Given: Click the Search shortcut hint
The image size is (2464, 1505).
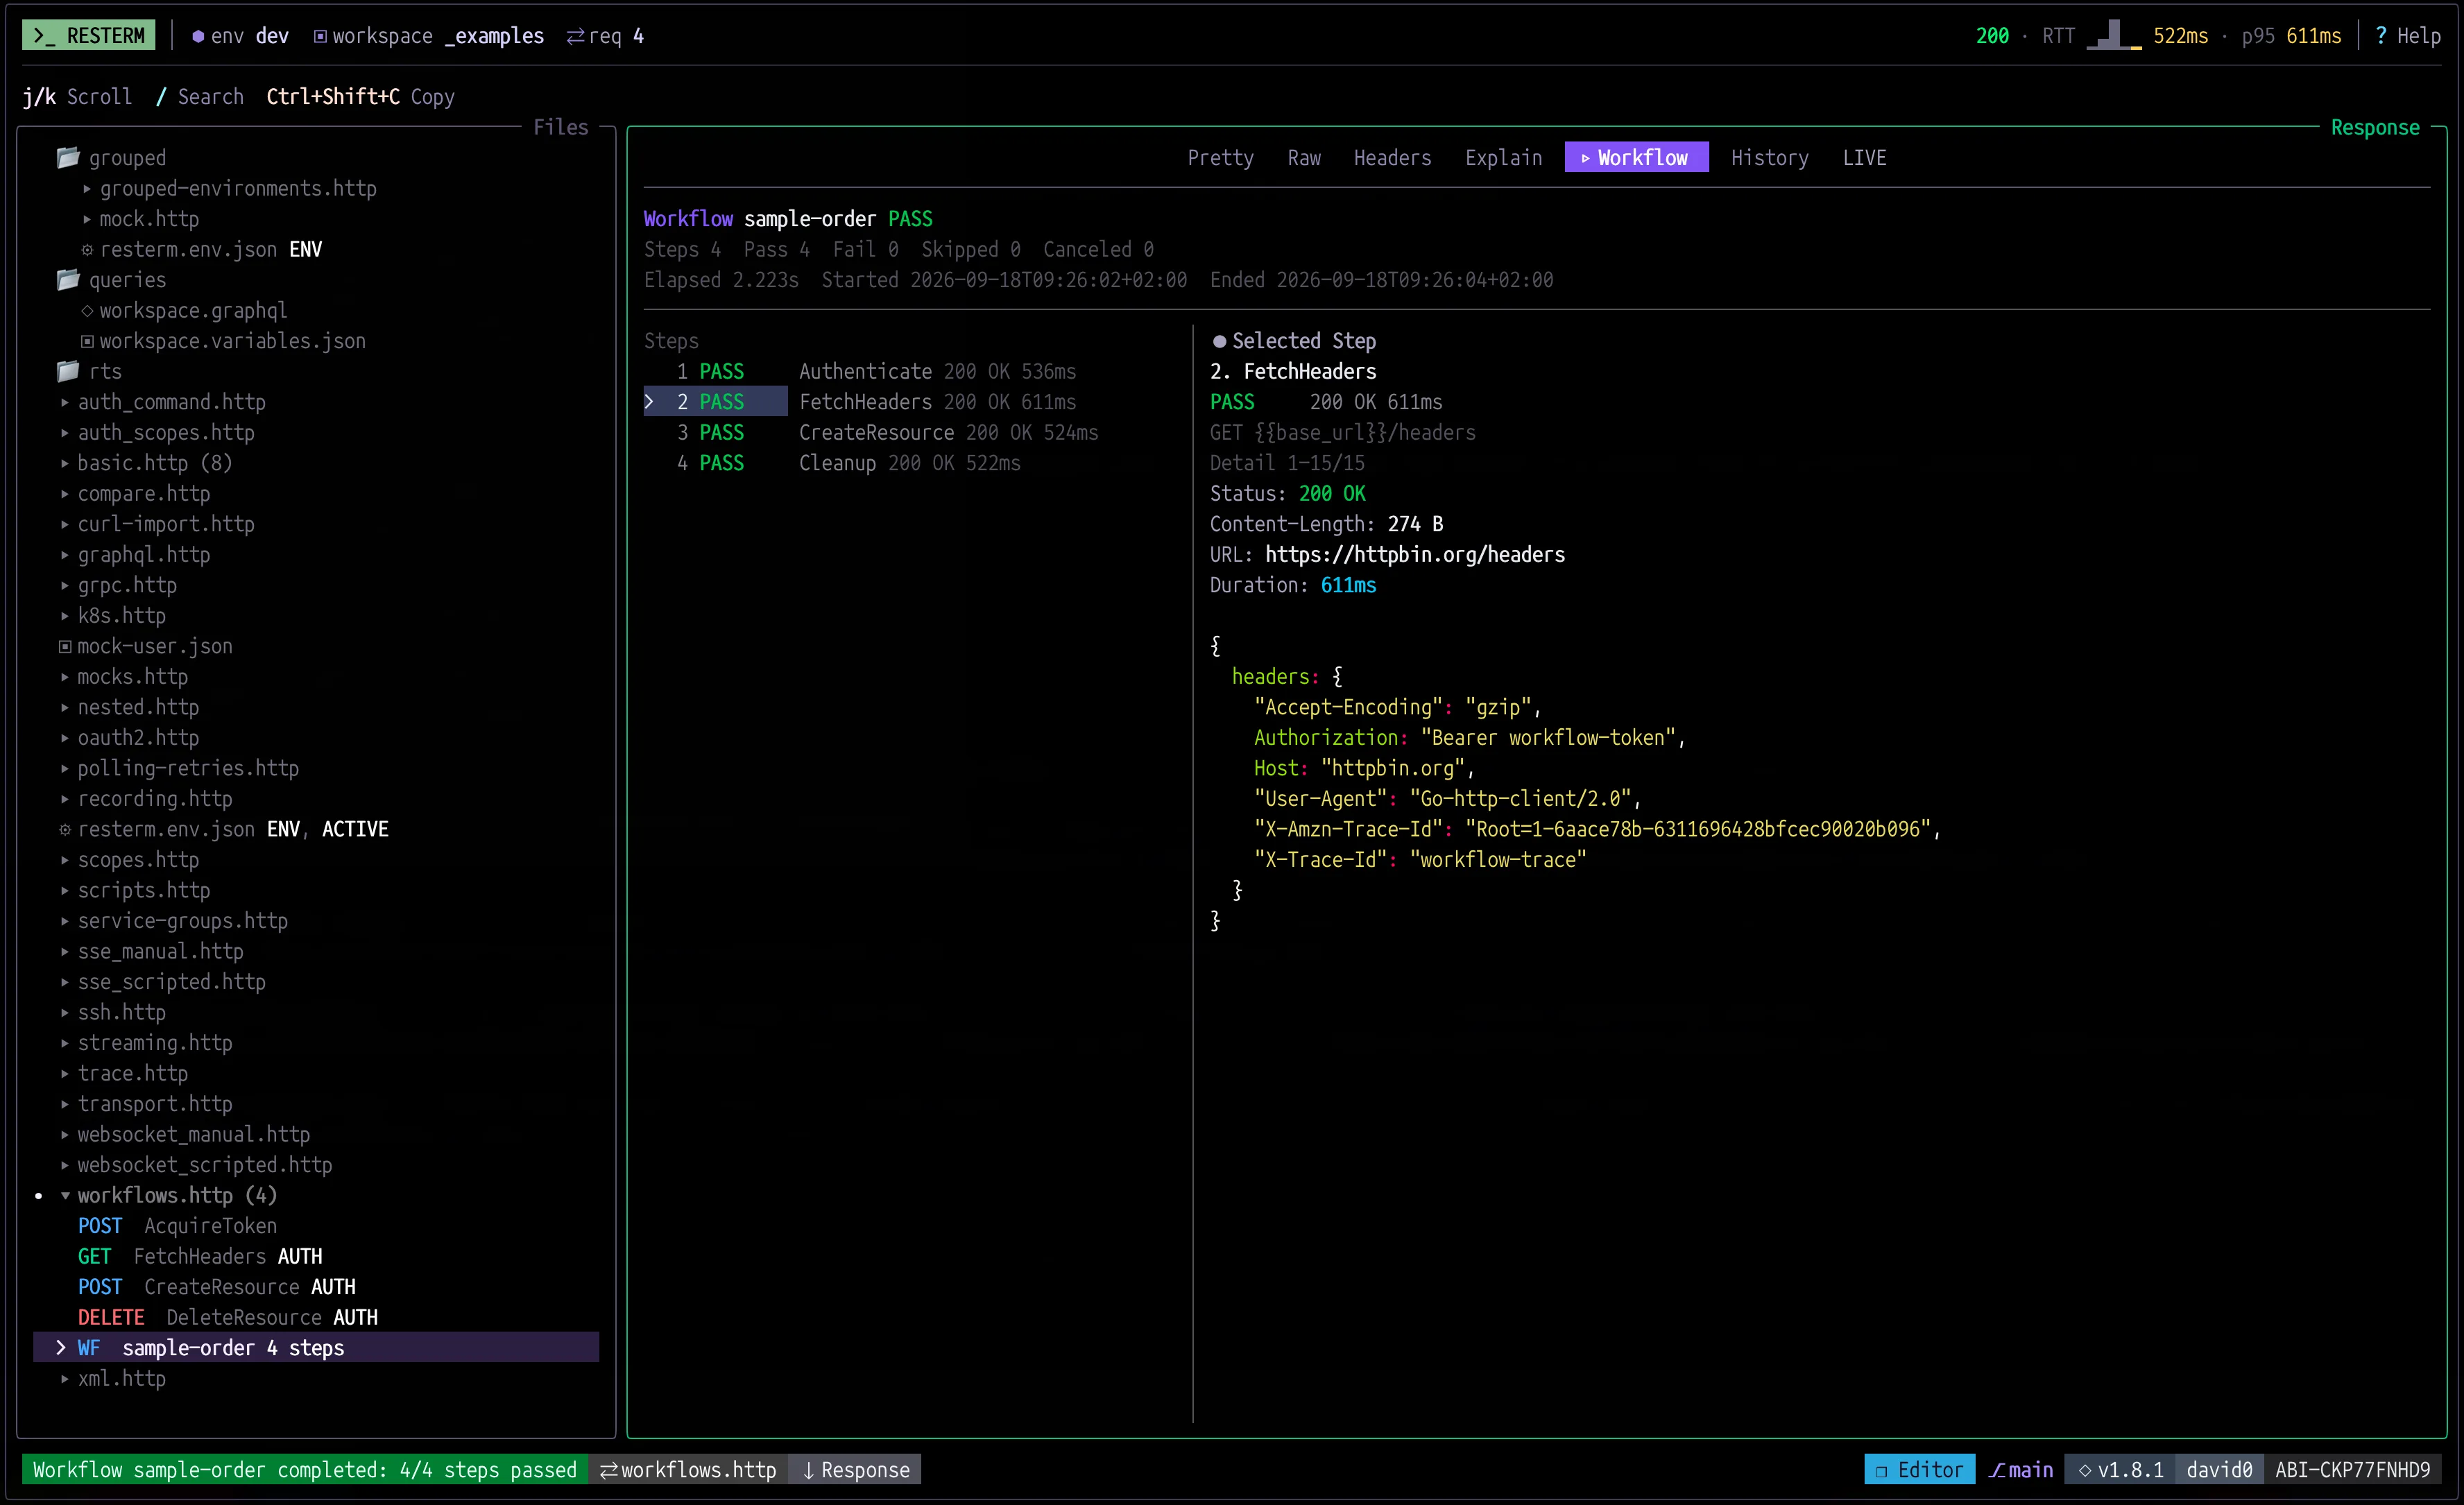Looking at the screenshot, I should coord(200,96).
